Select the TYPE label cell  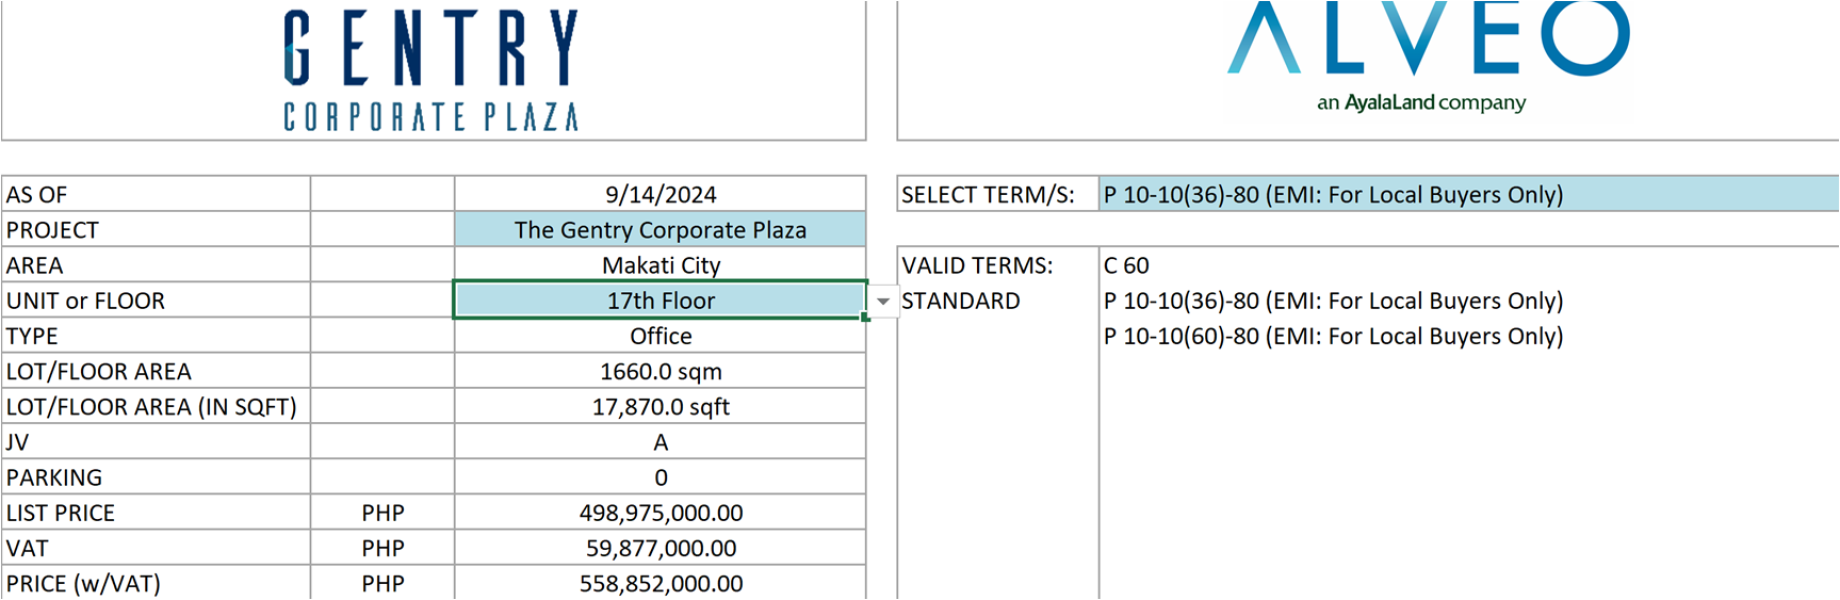point(156,336)
